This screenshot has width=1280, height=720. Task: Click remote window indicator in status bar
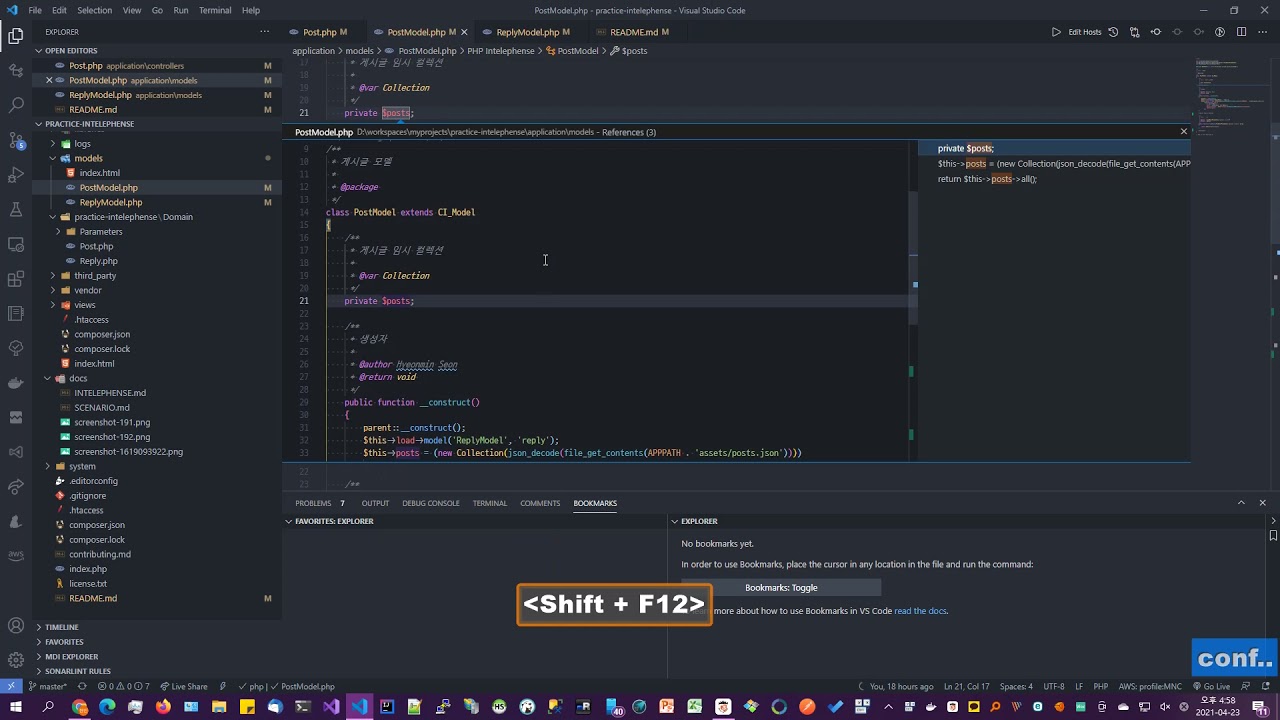click(11, 686)
